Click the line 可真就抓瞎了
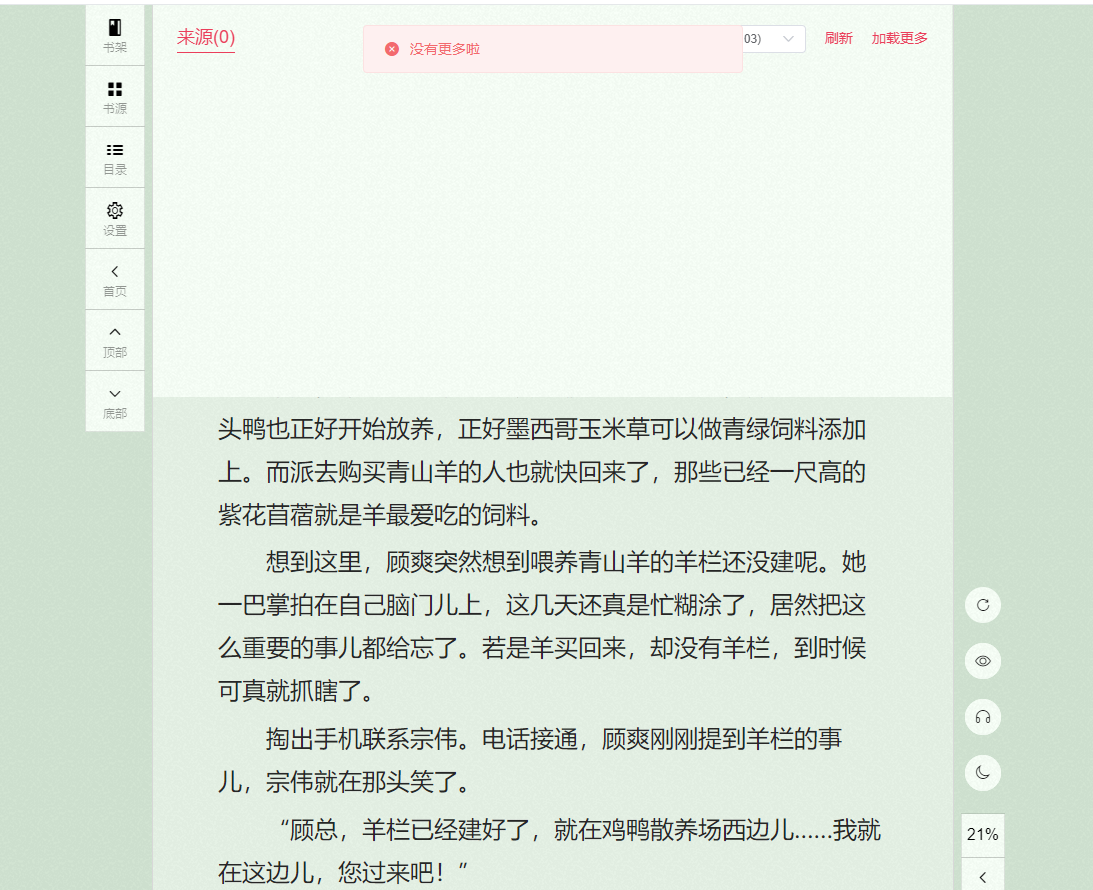Screen dimensions: 1093x890 pyautogui.click(x=296, y=691)
